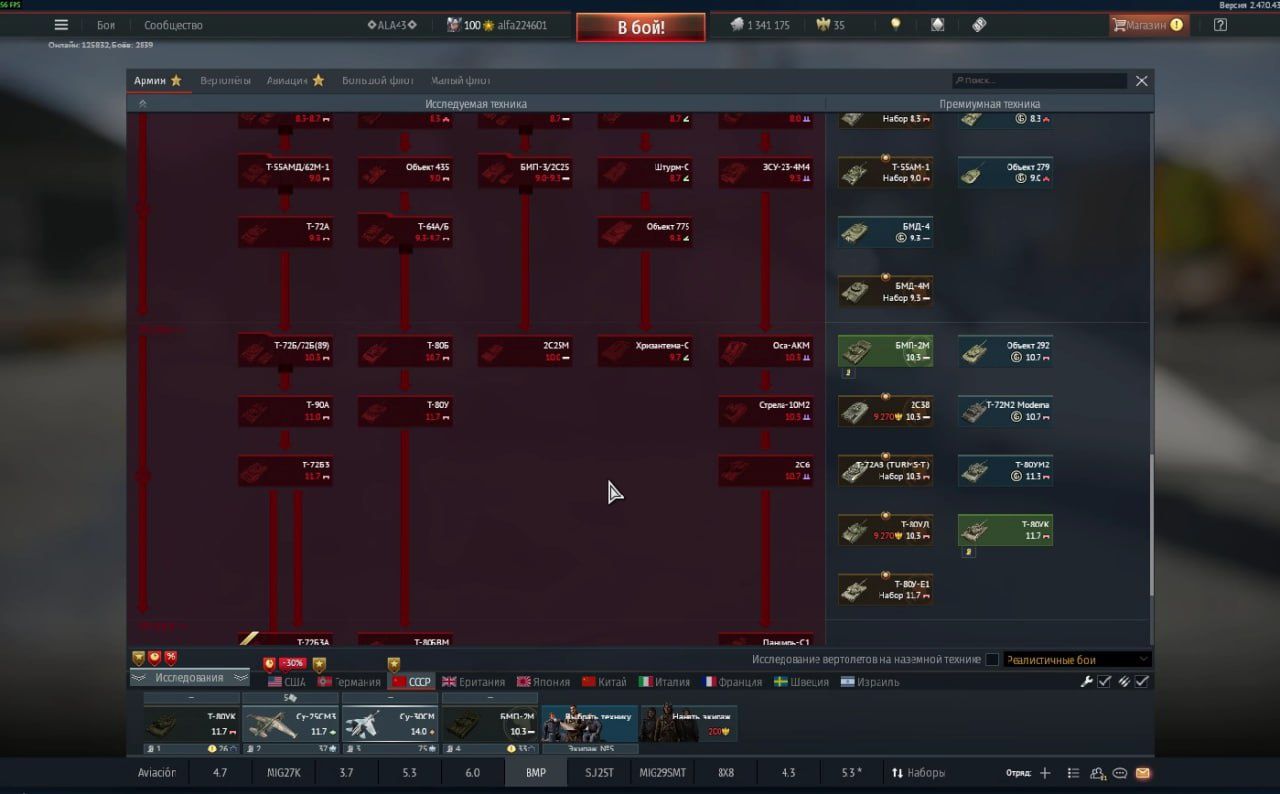Image resolution: width=1280 pixels, height=794 pixels.
Task: Open the Сообщество menu
Action: (x=173, y=25)
